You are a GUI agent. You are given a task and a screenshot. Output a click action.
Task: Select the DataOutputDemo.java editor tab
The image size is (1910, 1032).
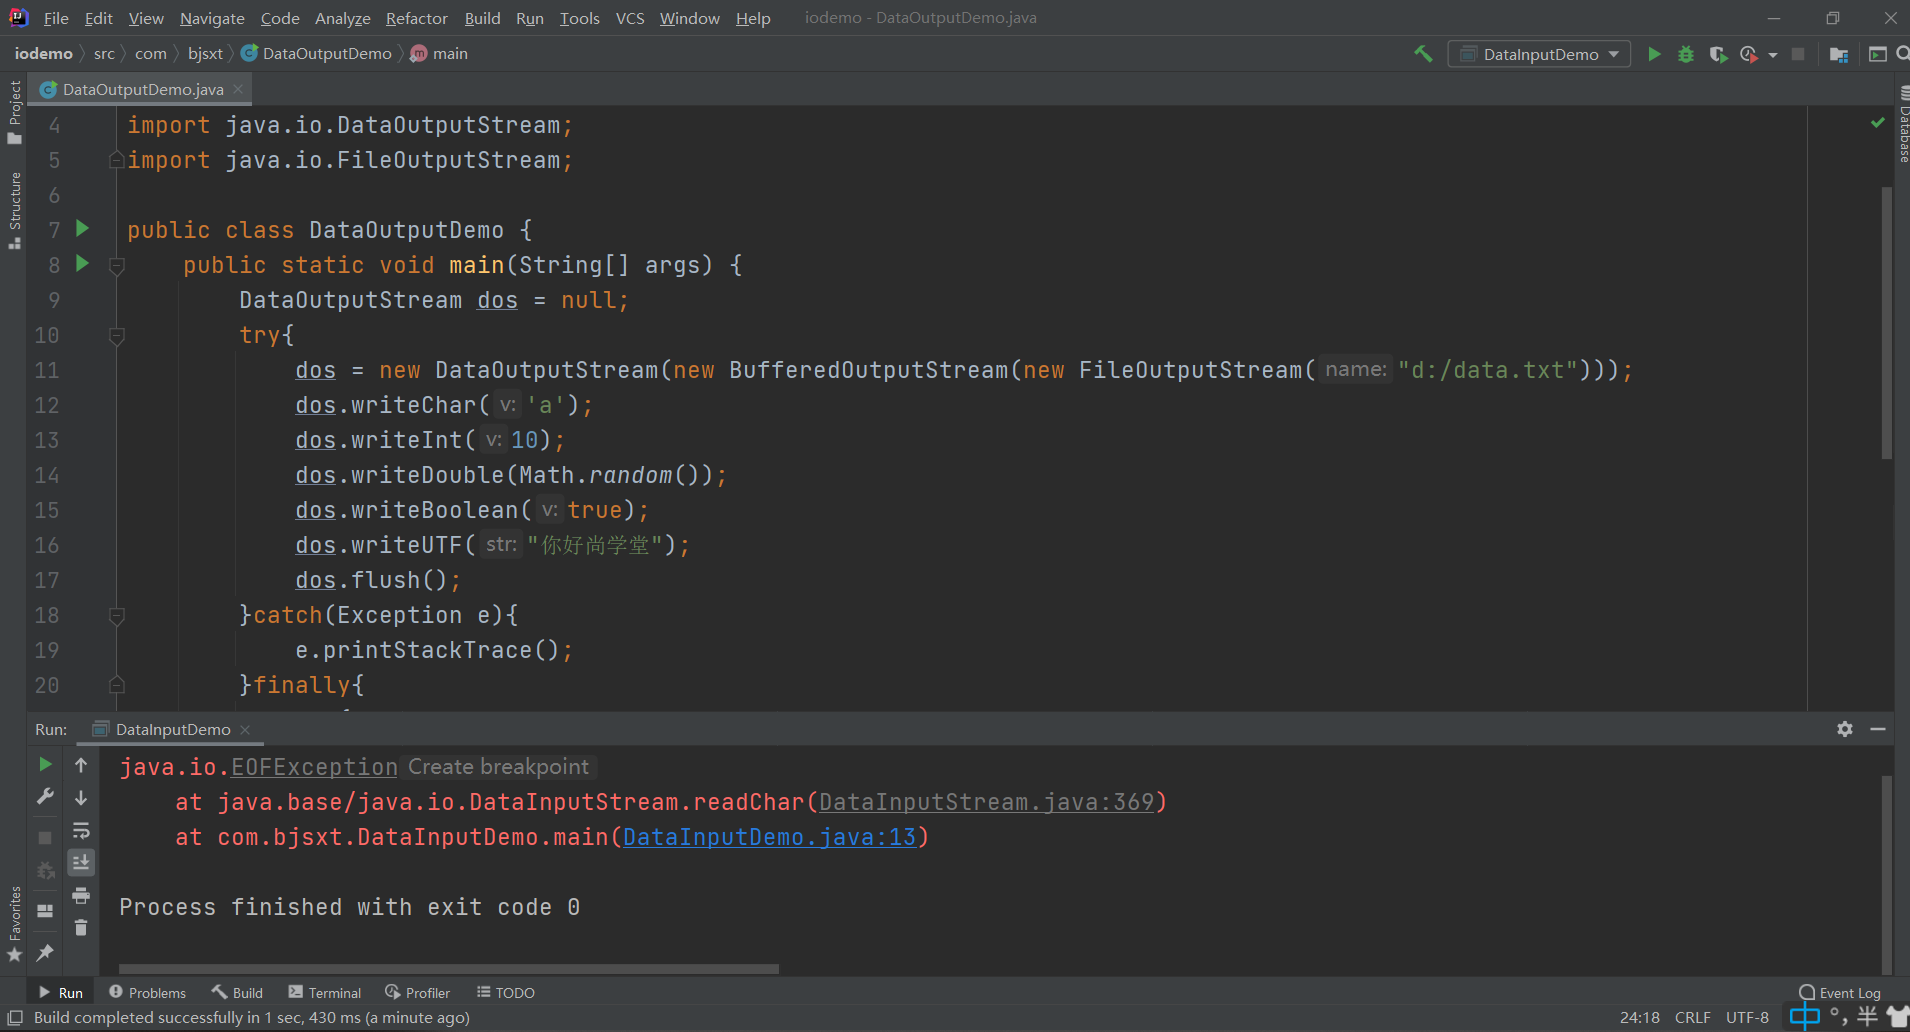[142, 89]
